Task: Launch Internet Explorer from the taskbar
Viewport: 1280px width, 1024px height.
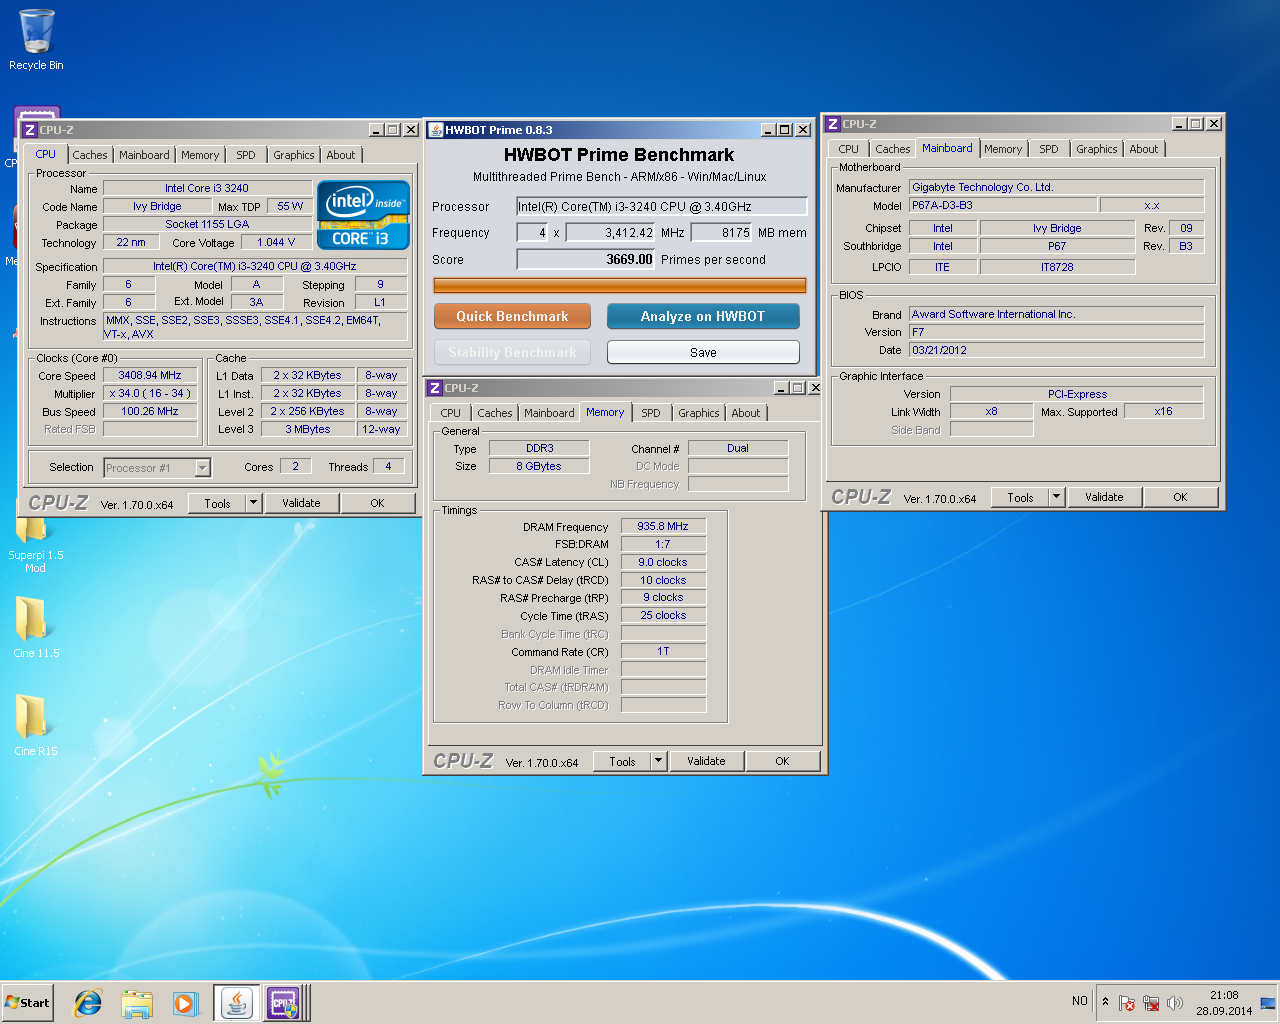Action: point(88,1003)
